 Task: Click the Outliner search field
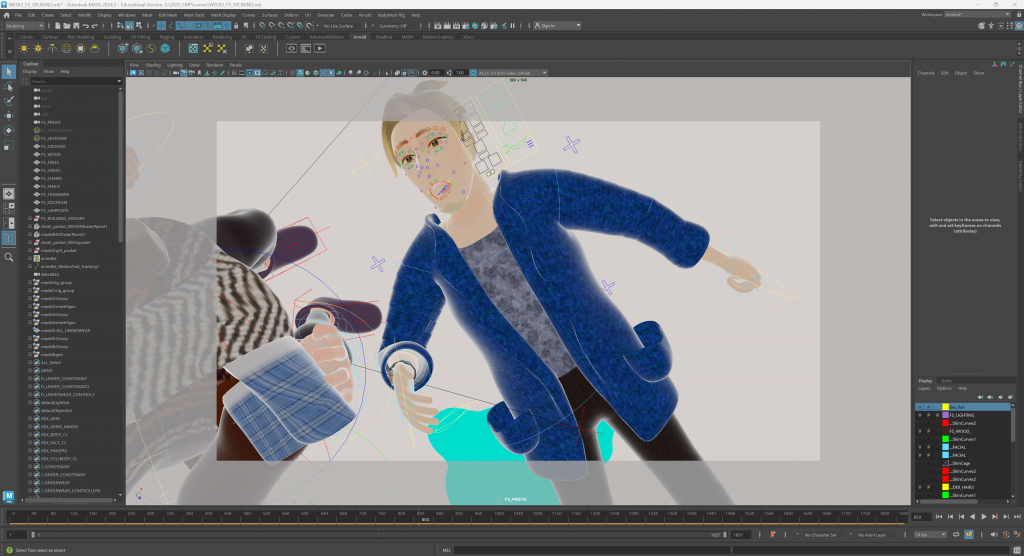pos(72,81)
